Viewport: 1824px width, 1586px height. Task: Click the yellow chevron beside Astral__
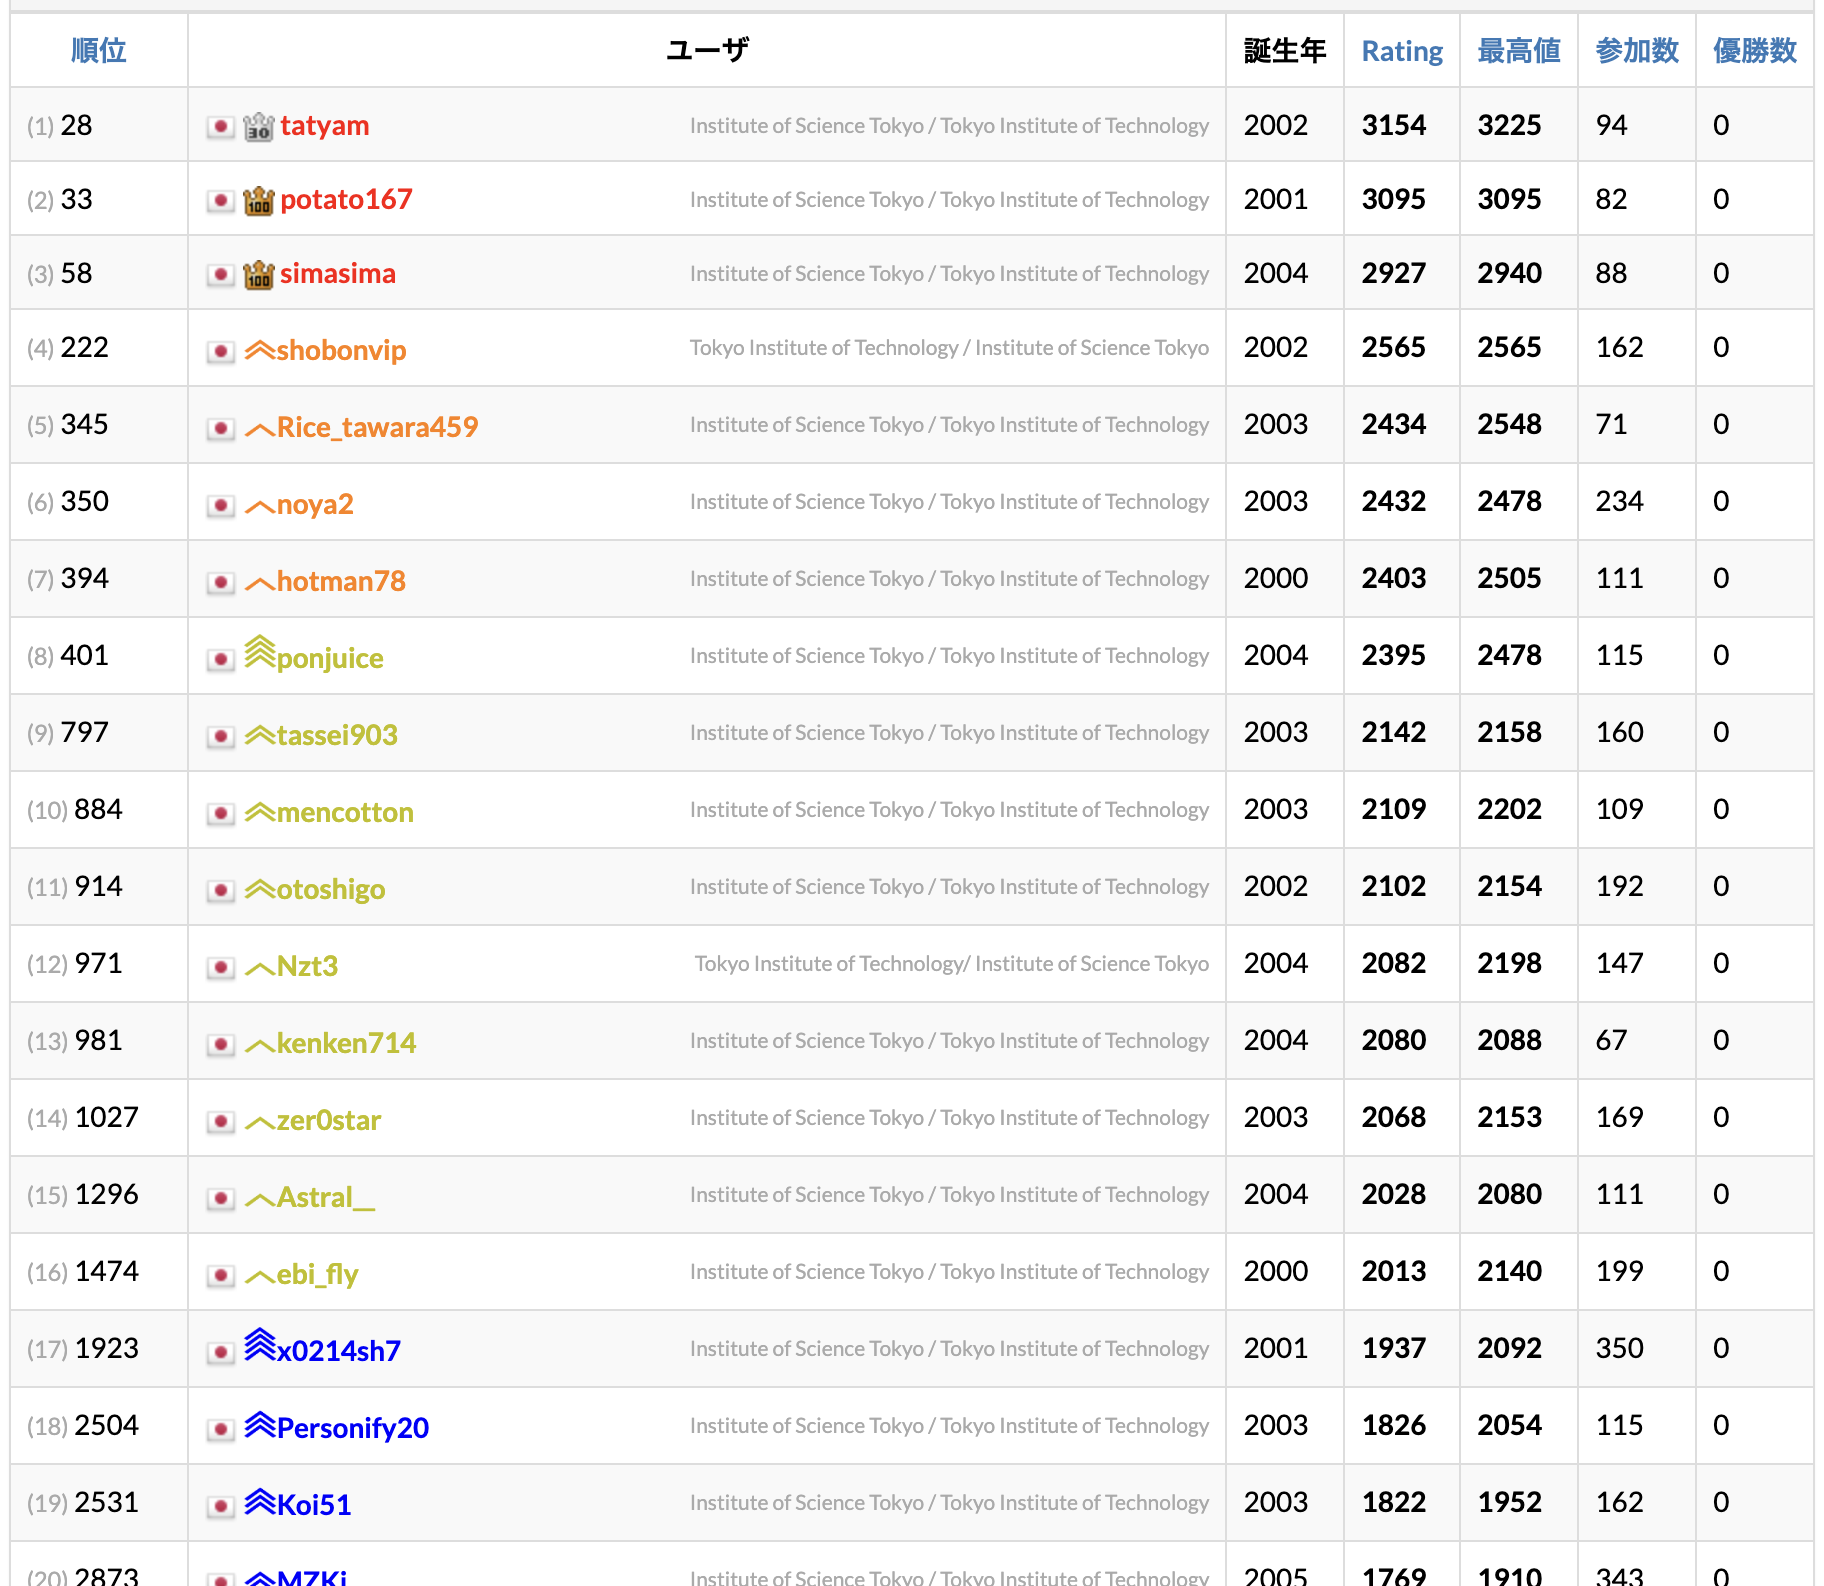click(260, 1200)
